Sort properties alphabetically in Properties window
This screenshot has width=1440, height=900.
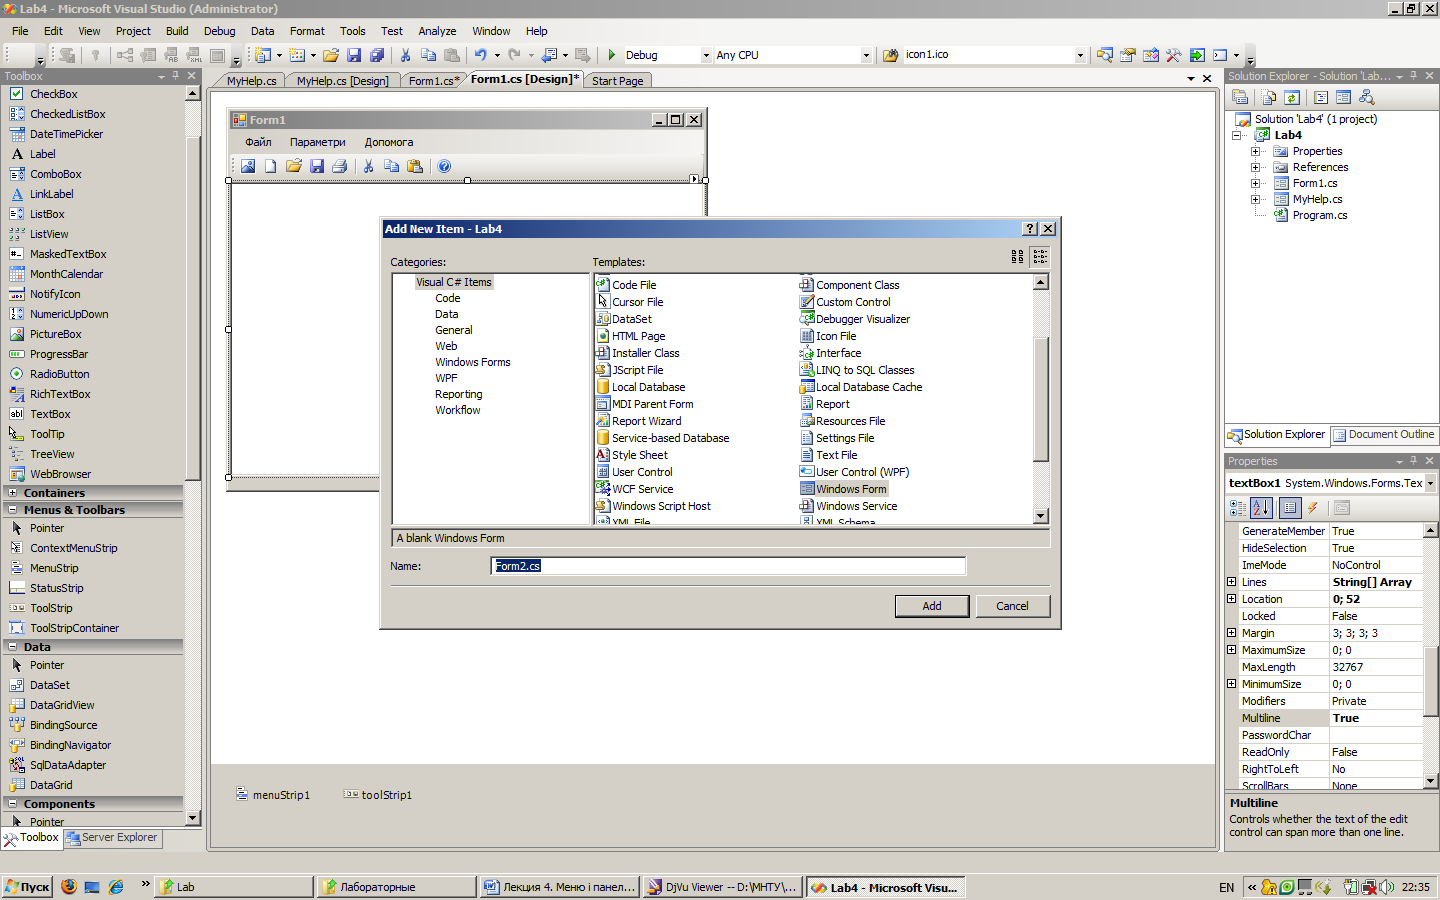coord(1261,508)
